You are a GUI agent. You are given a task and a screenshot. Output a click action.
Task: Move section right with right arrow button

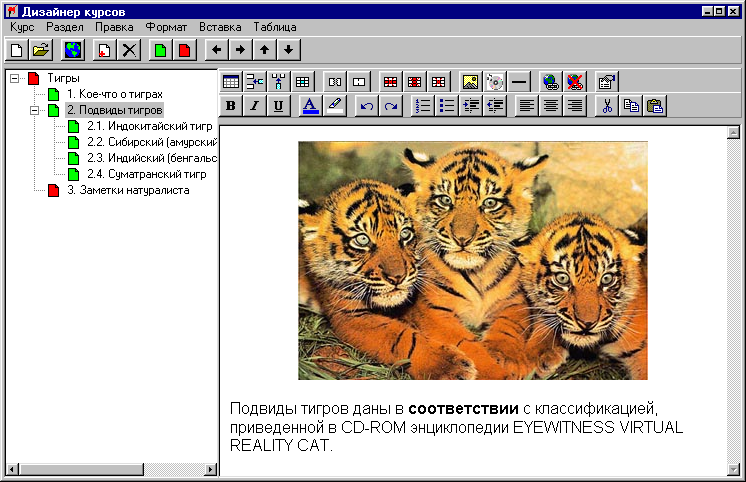coord(240,49)
